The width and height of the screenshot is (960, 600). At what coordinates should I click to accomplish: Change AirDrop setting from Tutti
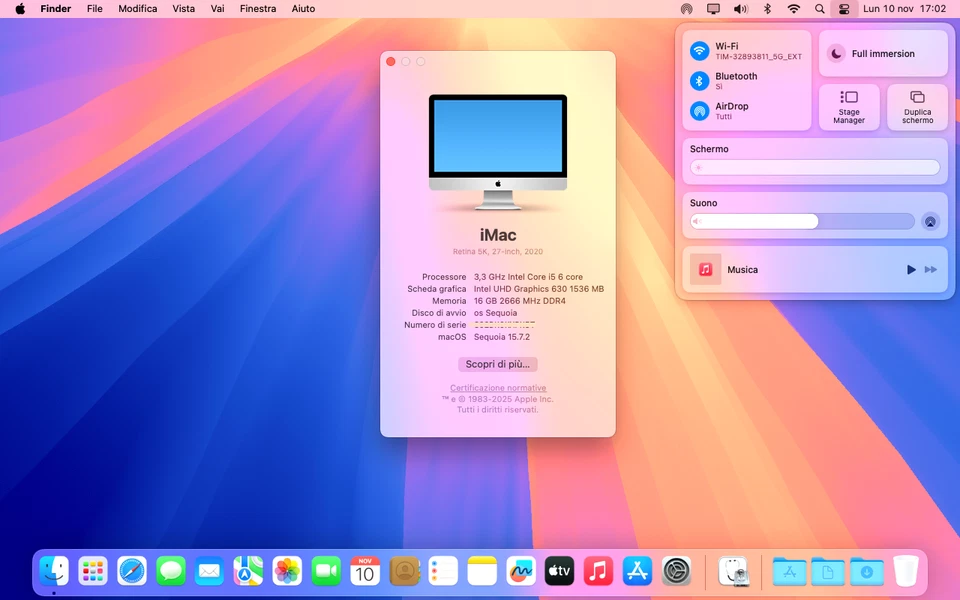pos(698,111)
